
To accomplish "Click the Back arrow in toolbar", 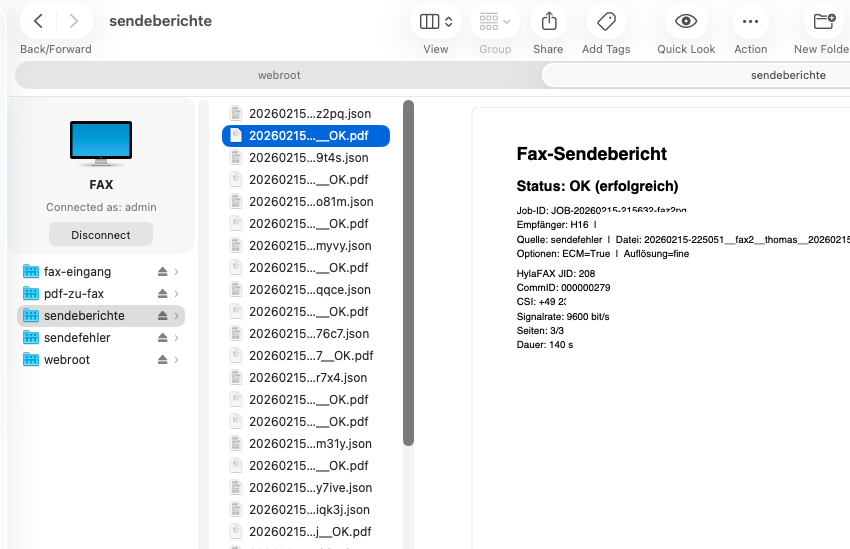I will (38, 21).
